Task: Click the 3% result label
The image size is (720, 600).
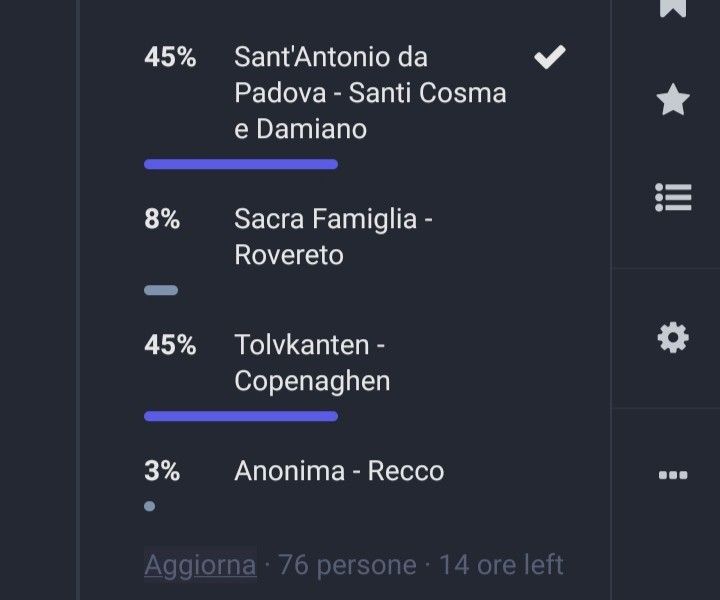Action: tap(162, 471)
